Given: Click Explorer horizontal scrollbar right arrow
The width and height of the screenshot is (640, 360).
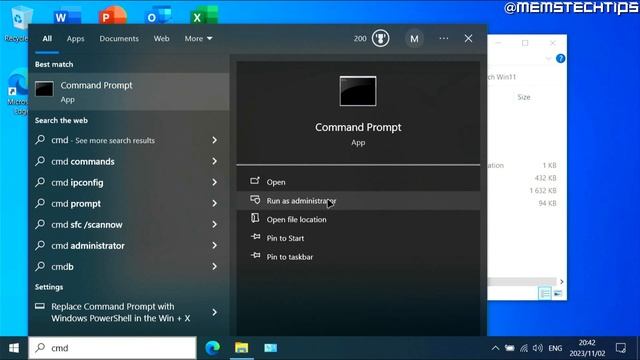Looking at the screenshot, I should (x=562, y=282).
